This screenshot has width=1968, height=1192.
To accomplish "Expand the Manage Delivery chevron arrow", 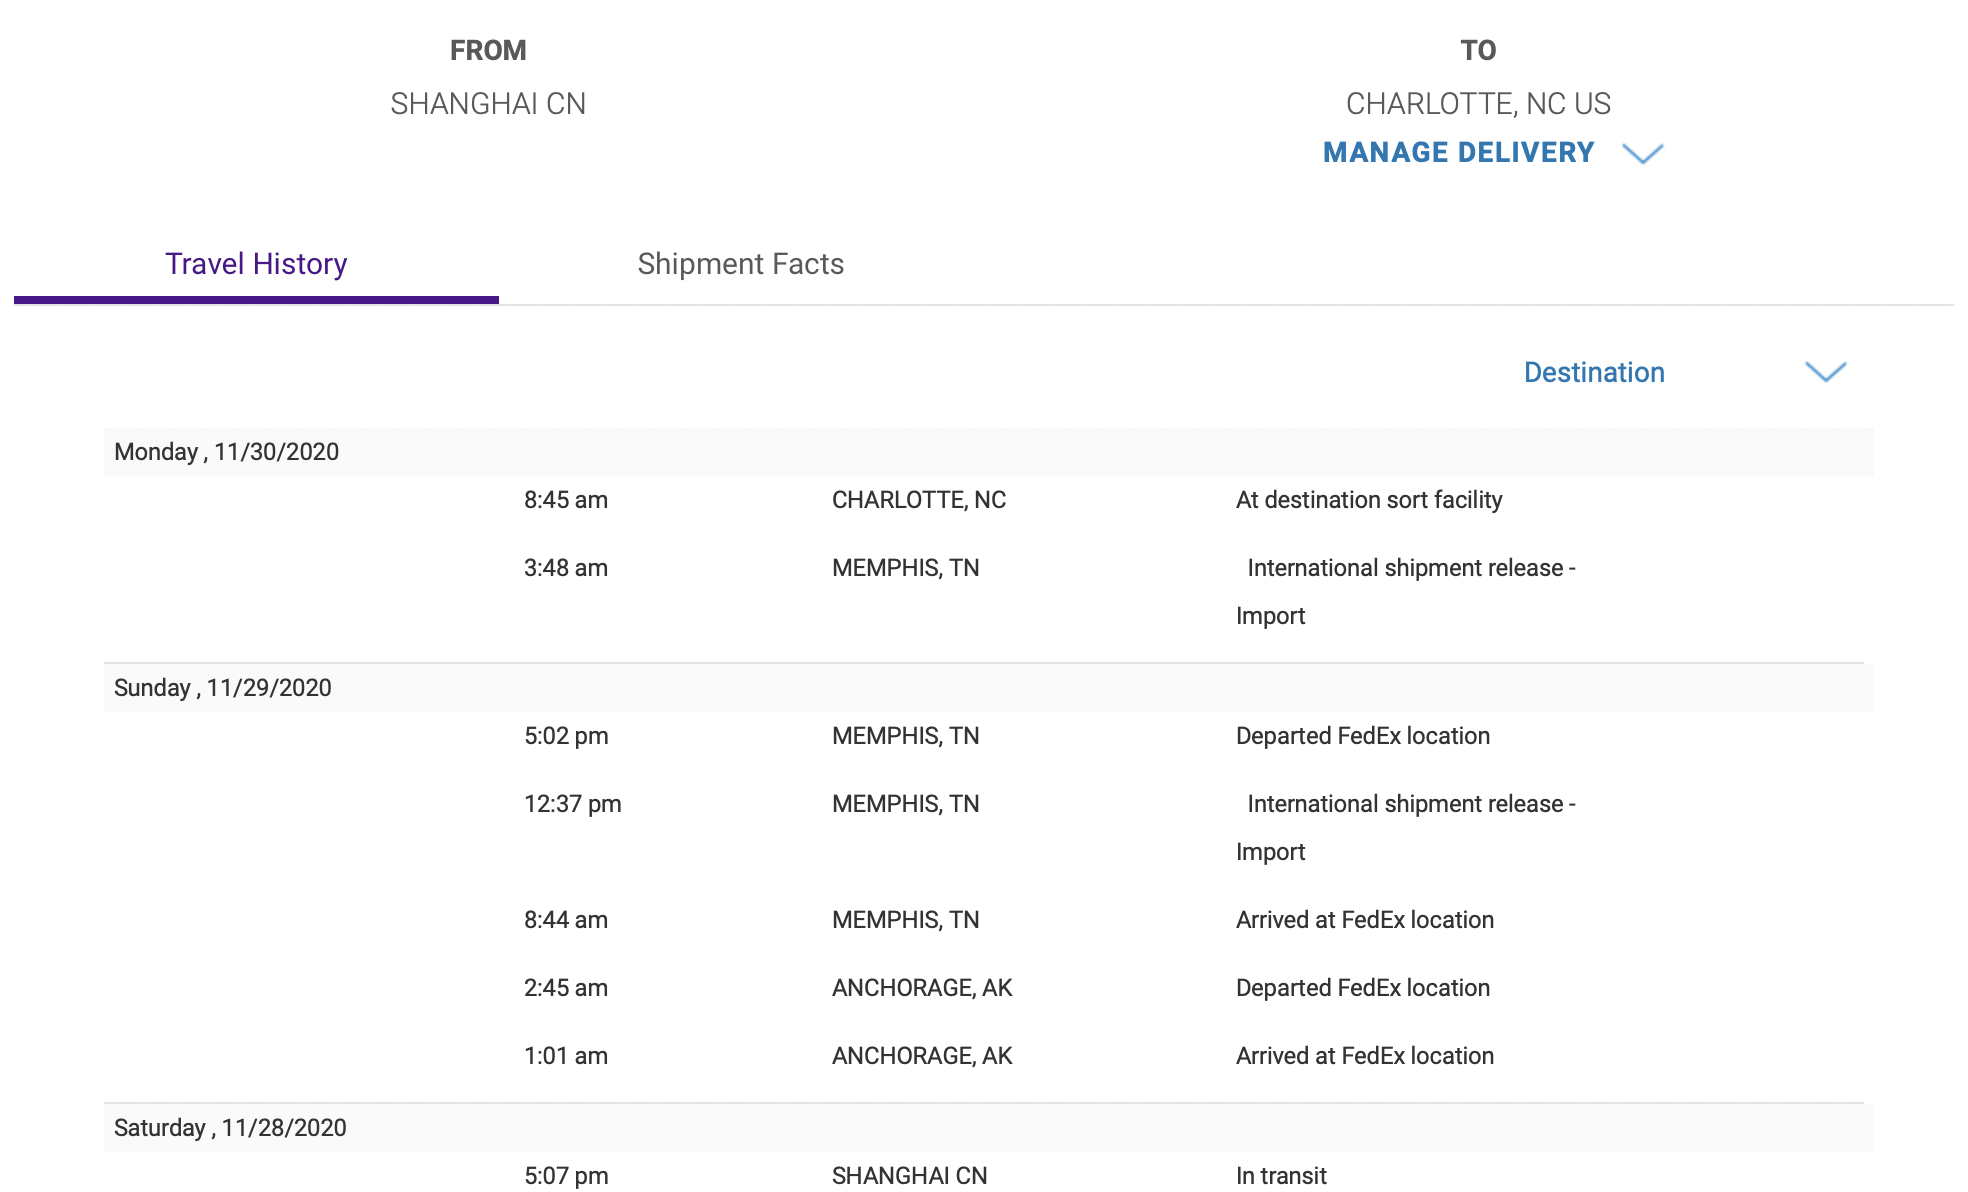I will 1642,154.
